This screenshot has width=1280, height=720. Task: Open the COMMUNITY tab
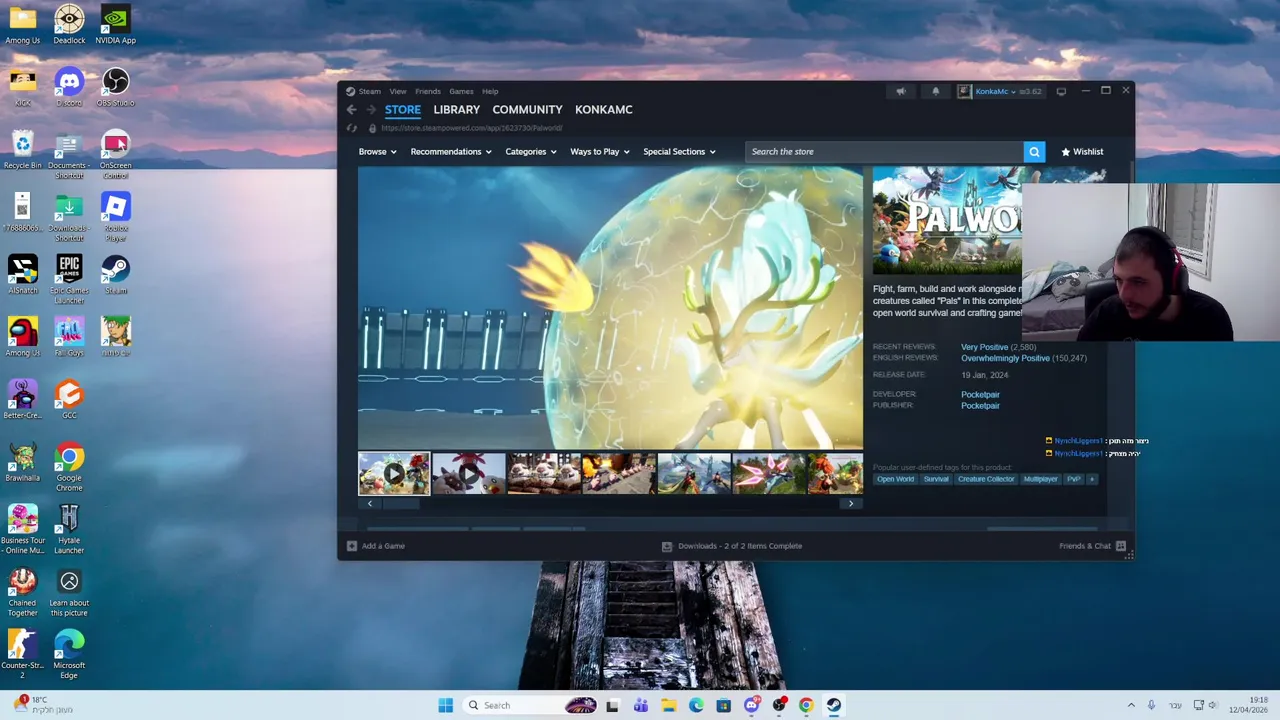point(527,110)
